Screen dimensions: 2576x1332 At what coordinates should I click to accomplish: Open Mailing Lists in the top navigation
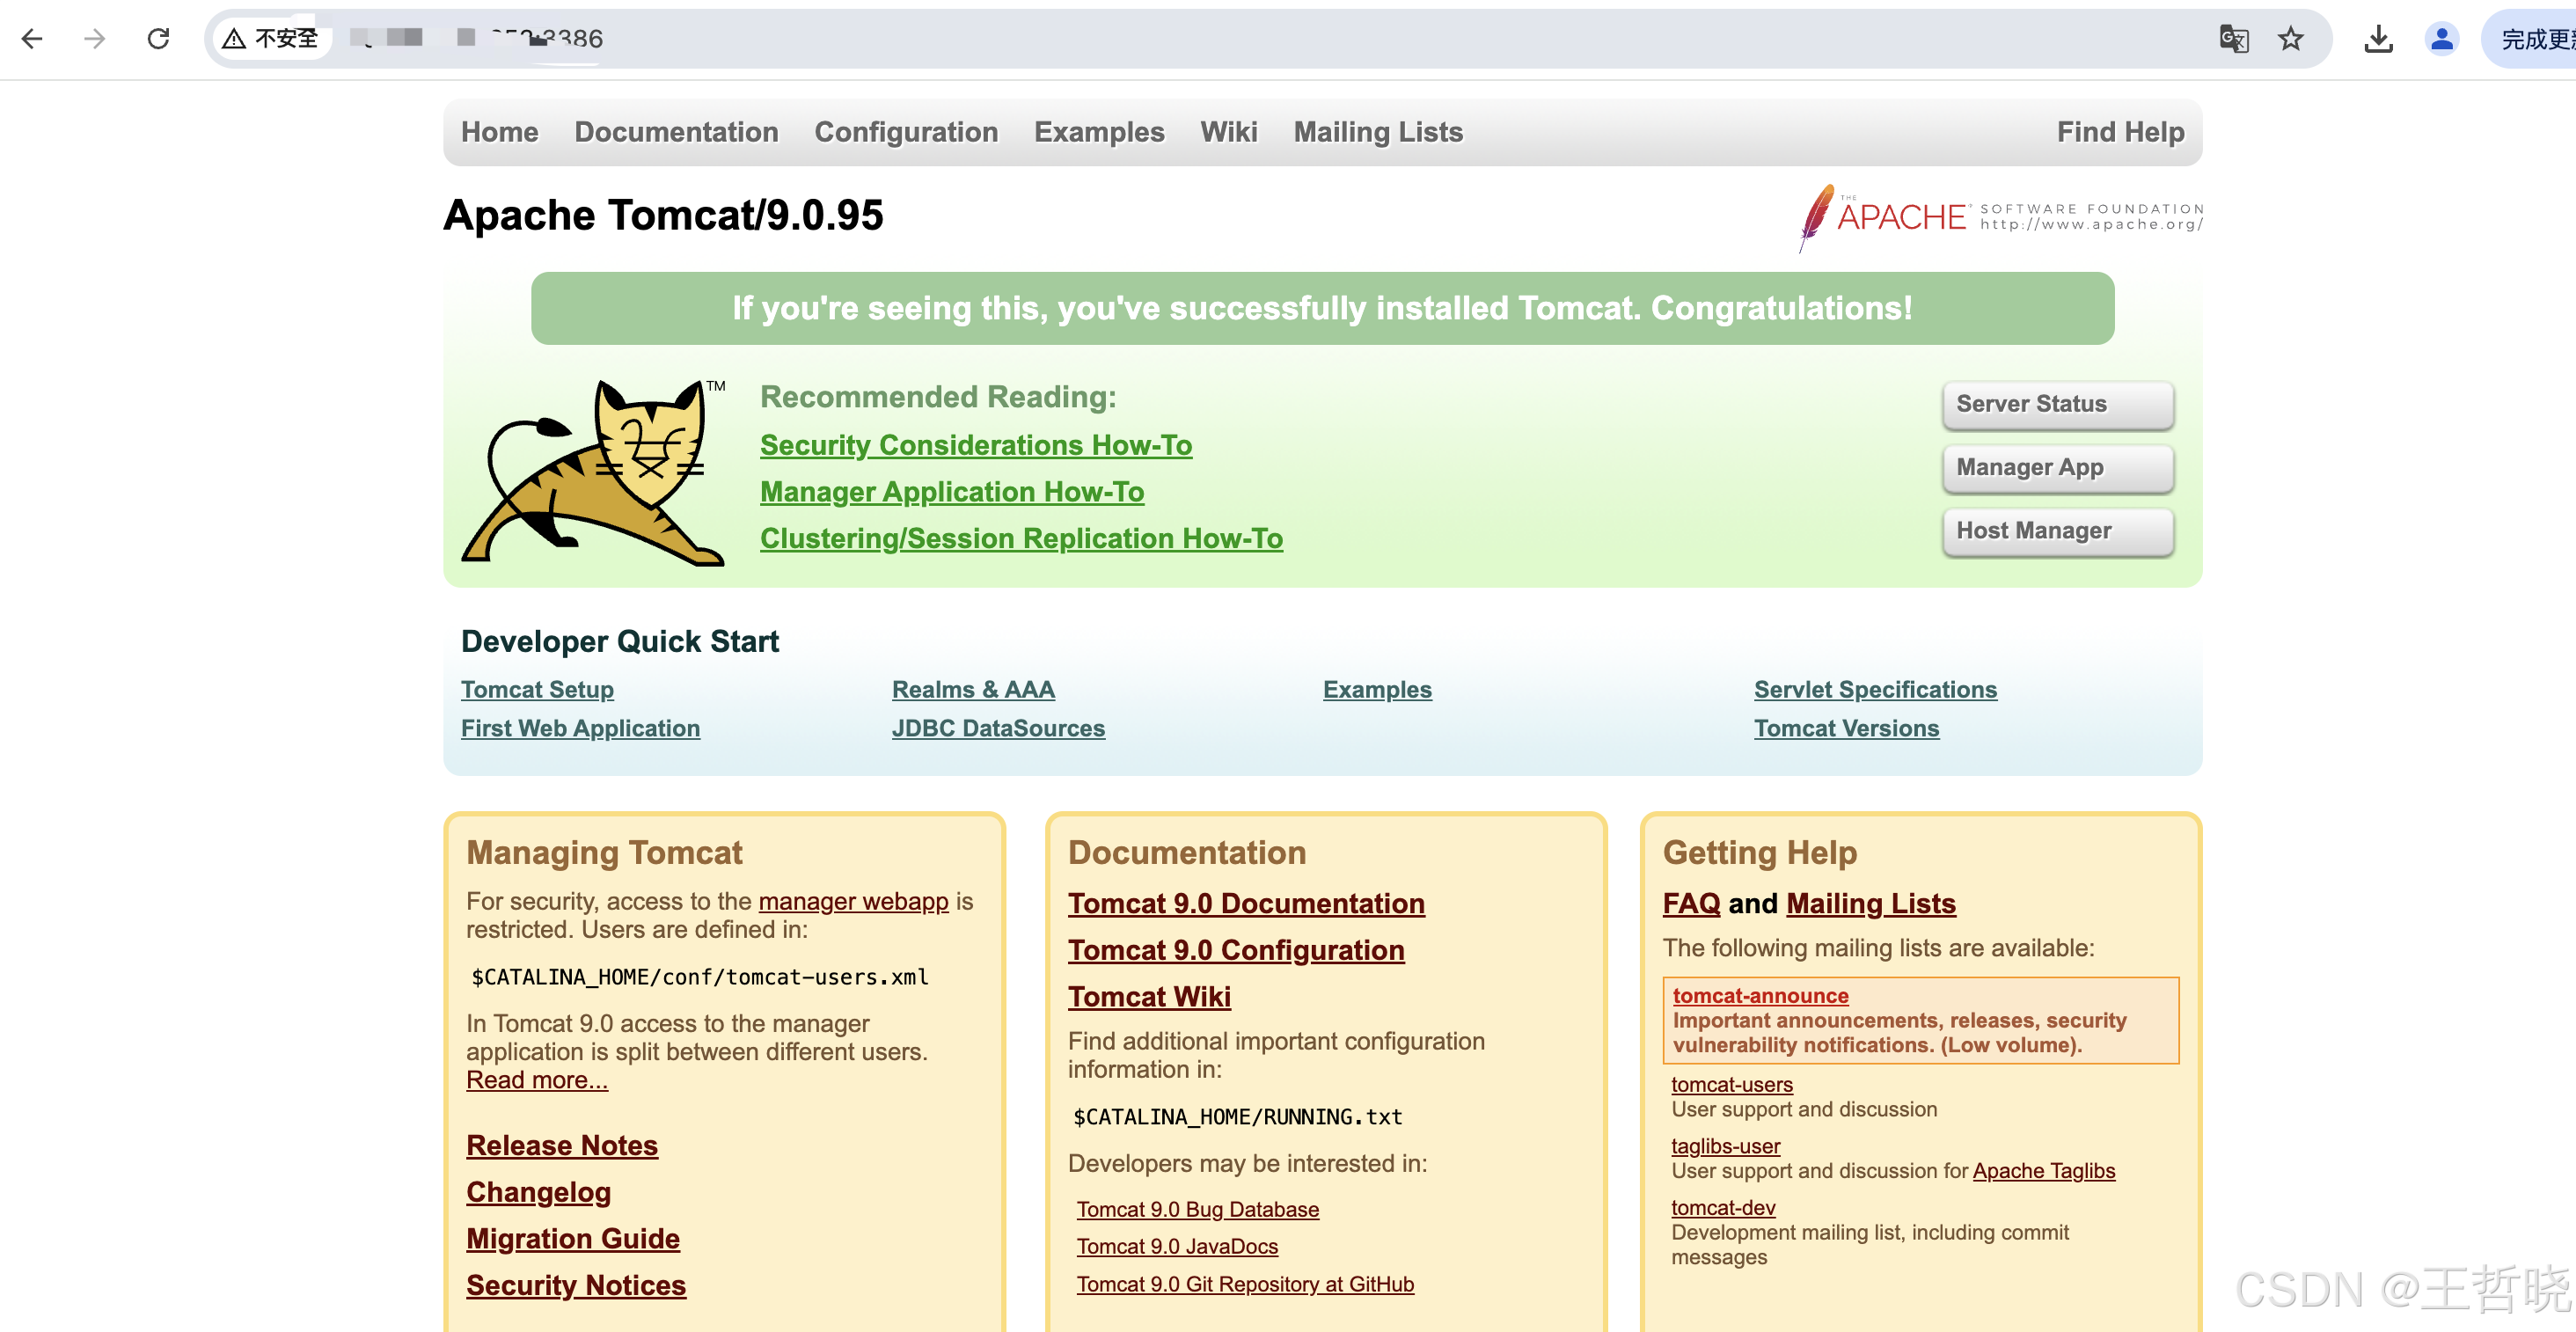click(1378, 132)
